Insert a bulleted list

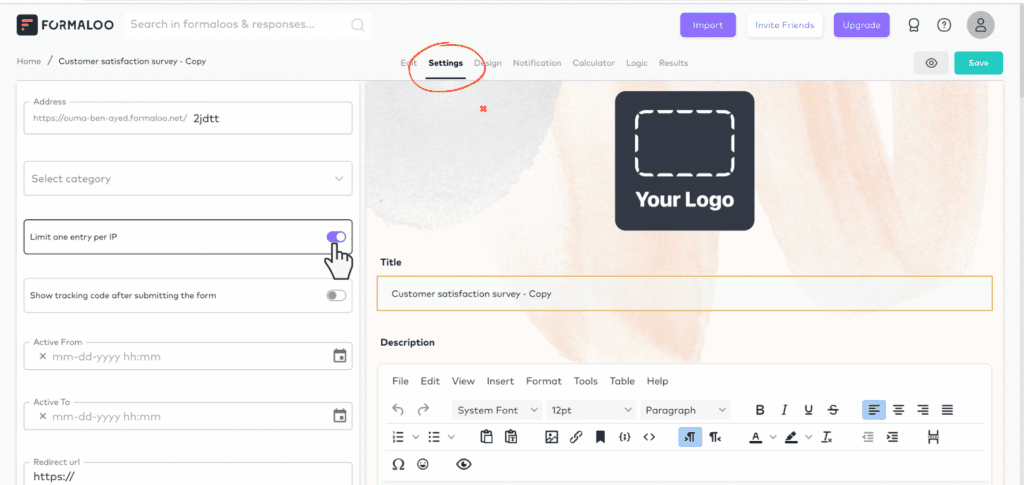(x=434, y=437)
